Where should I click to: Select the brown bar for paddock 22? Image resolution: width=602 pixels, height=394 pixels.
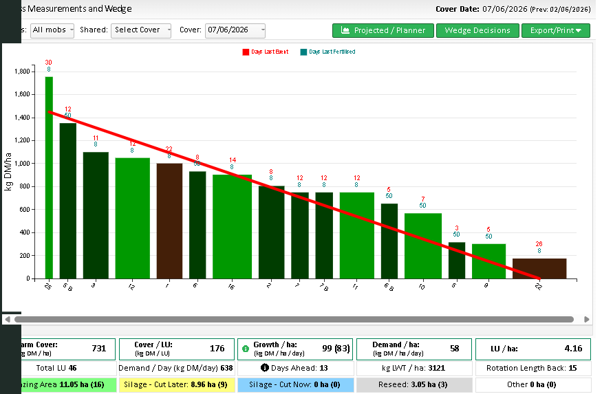(539, 269)
